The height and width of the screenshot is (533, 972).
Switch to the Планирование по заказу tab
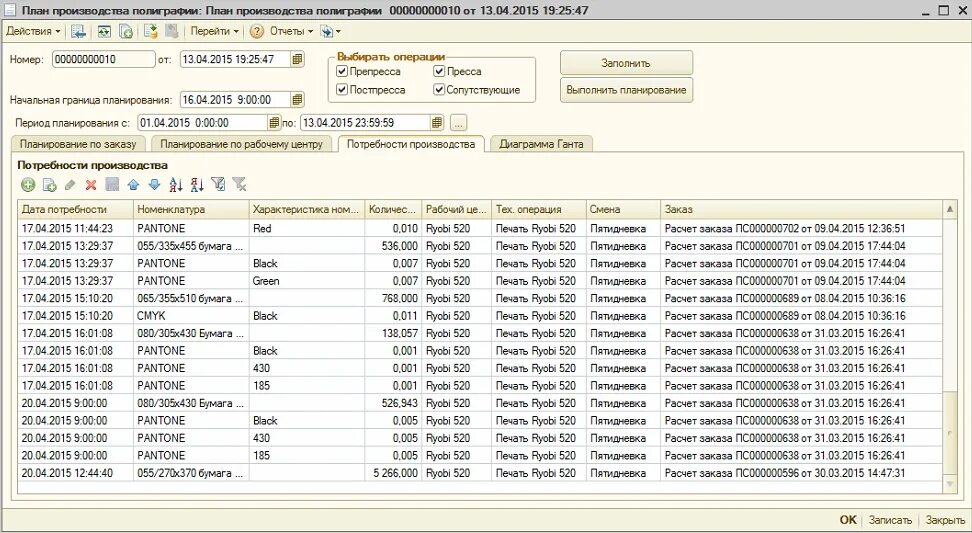click(77, 144)
